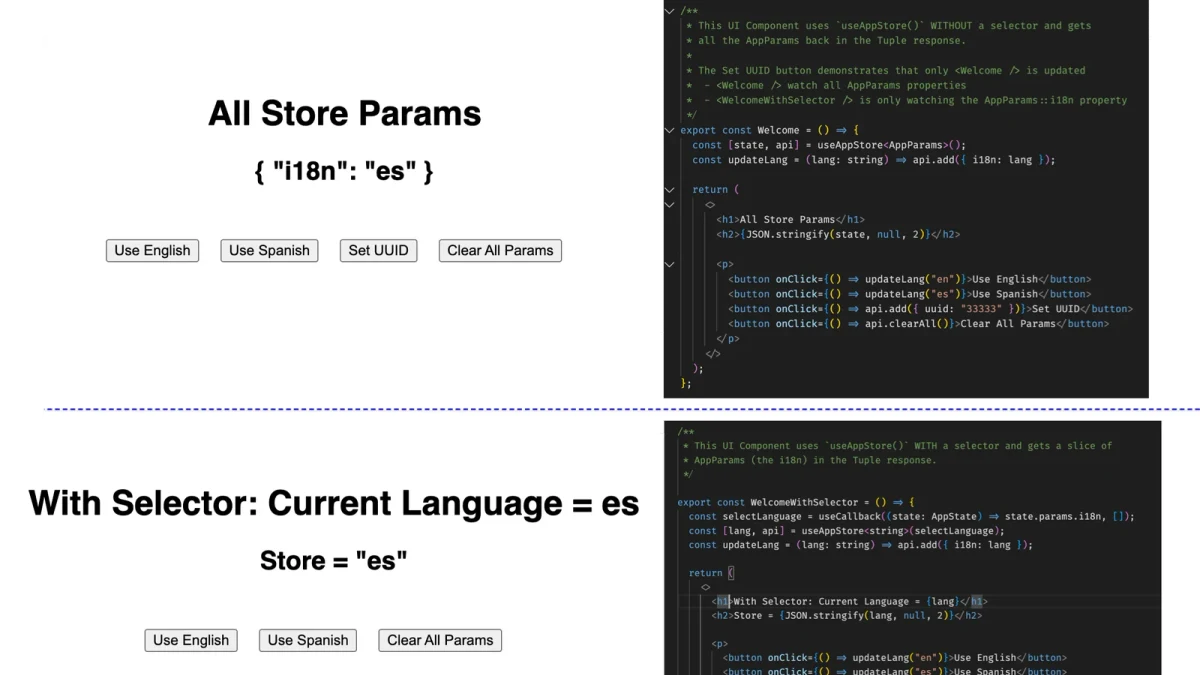Click Use Spanish under All Store Params
The height and width of the screenshot is (675, 1200).
coord(269,250)
